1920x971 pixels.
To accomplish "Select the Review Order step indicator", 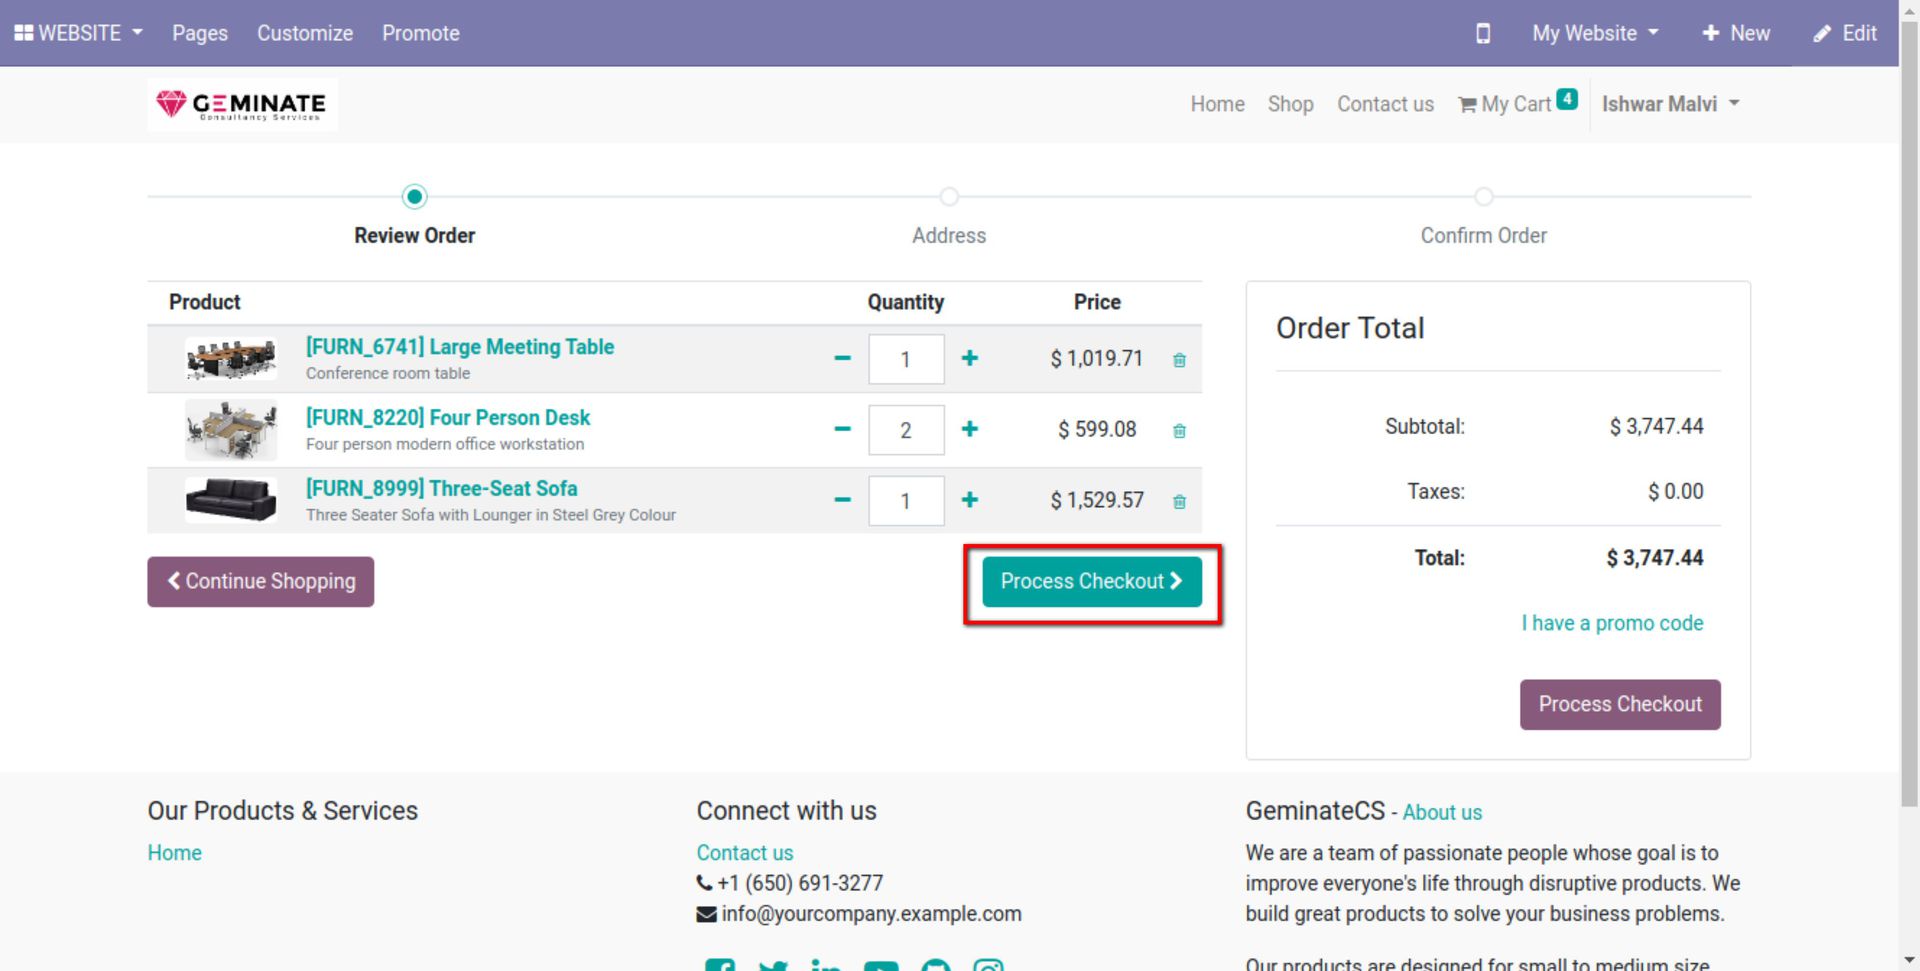I will 414,196.
